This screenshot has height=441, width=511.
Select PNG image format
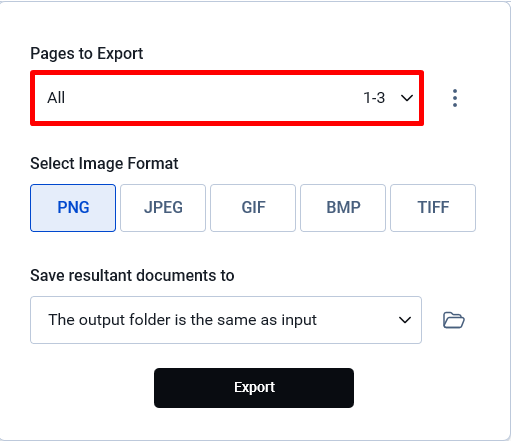[x=73, y=208]
